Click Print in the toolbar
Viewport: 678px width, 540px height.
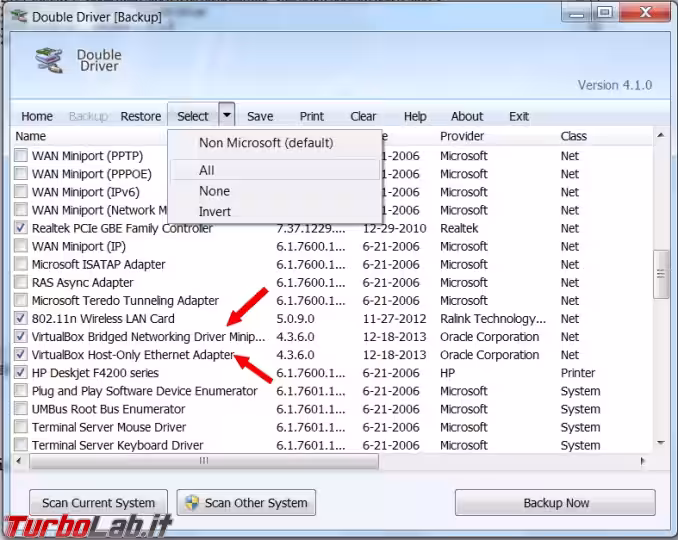coord(311,116)
